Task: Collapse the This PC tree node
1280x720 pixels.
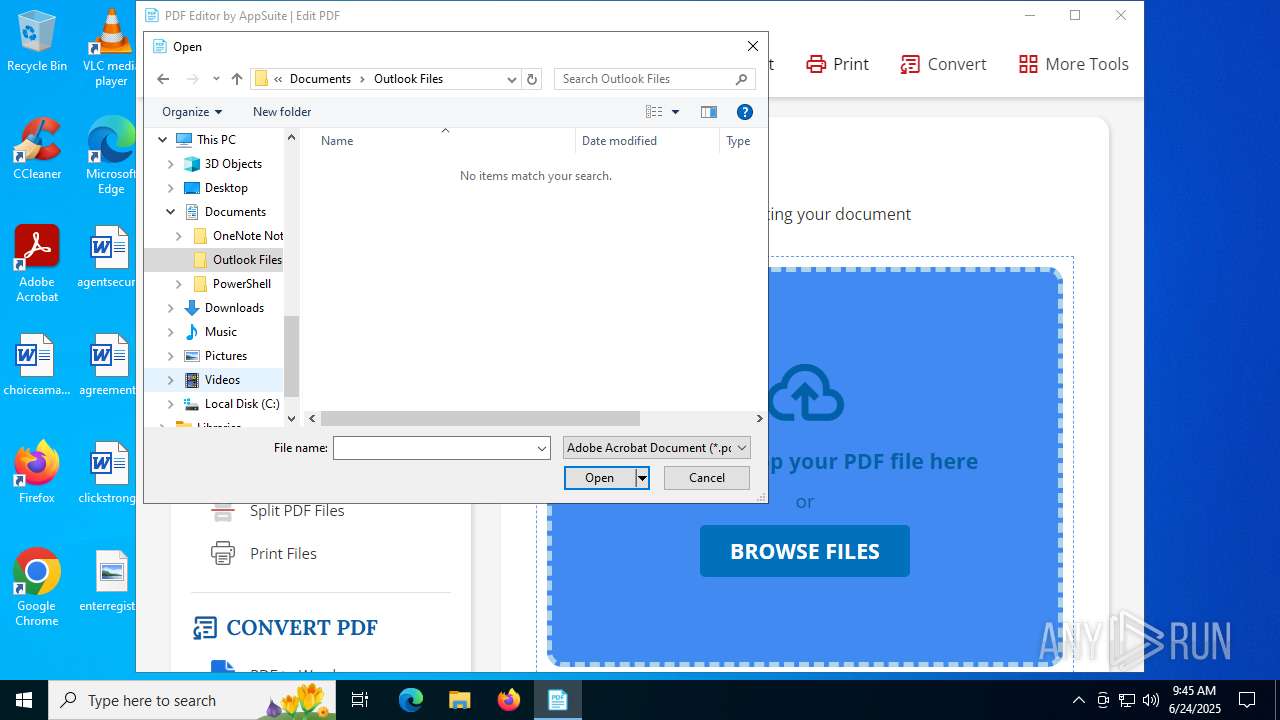Action: tap(163, 140)
